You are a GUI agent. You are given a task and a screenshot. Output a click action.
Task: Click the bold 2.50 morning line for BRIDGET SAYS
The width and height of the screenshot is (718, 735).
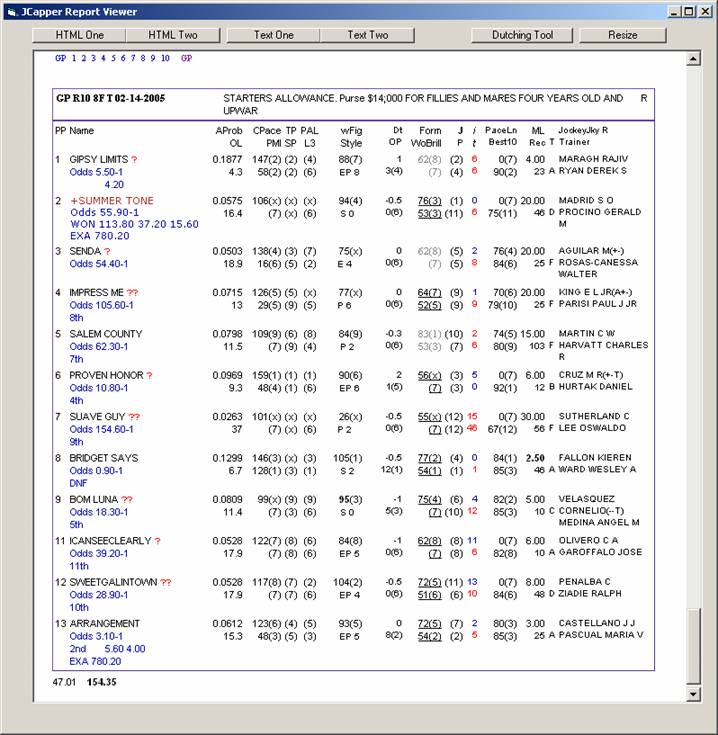pos(535,458)
